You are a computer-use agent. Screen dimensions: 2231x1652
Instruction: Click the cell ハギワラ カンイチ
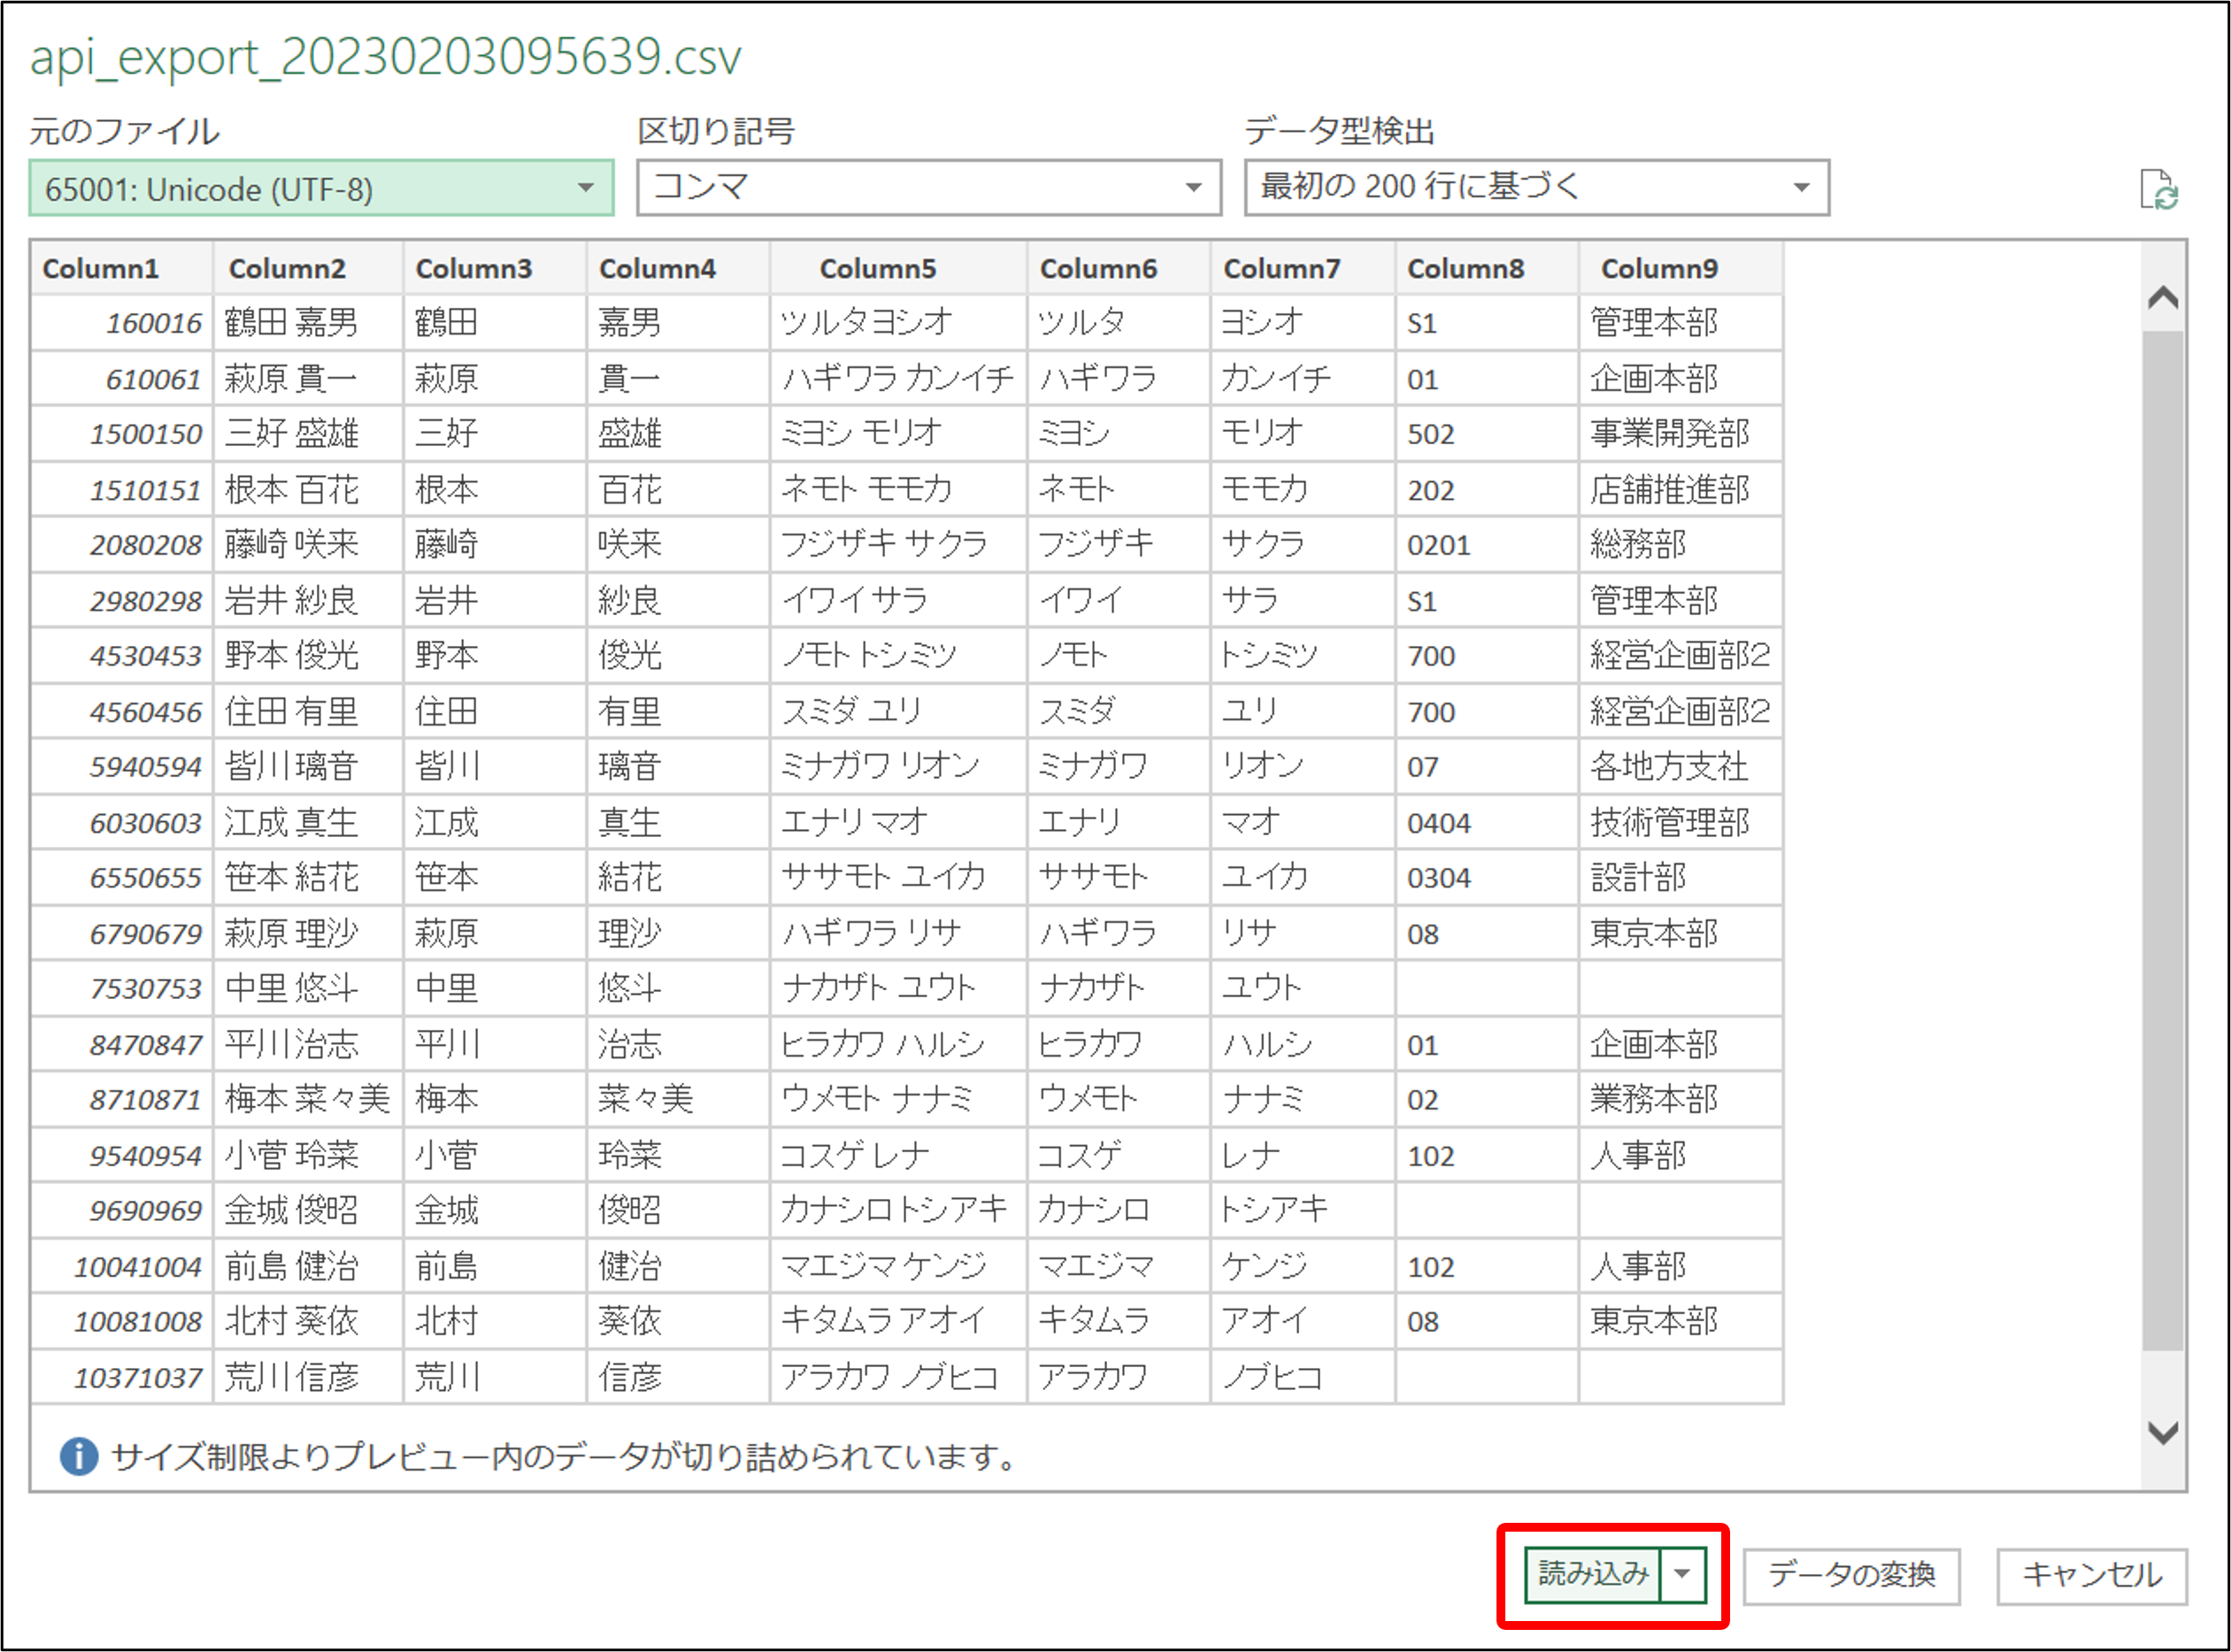(x=897, y=378)
